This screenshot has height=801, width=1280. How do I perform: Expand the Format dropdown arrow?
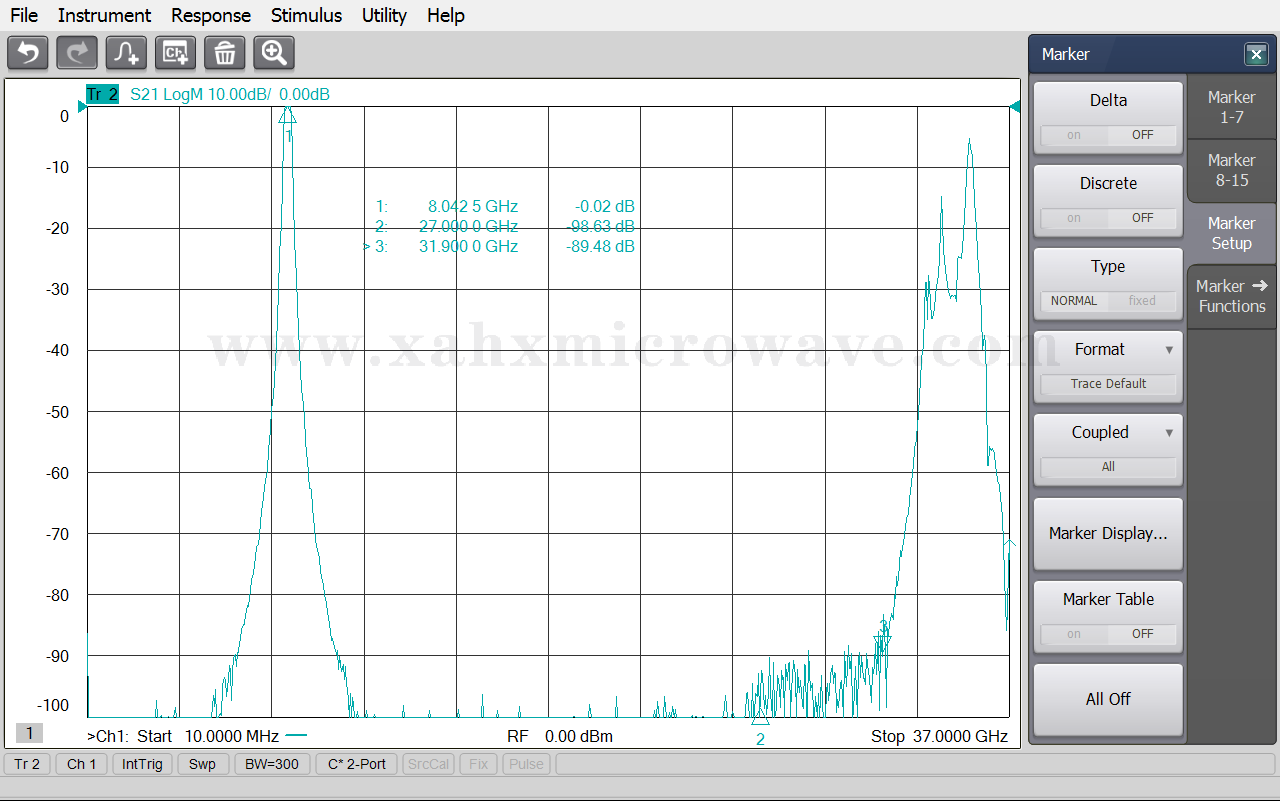[x=1169, y=350]
